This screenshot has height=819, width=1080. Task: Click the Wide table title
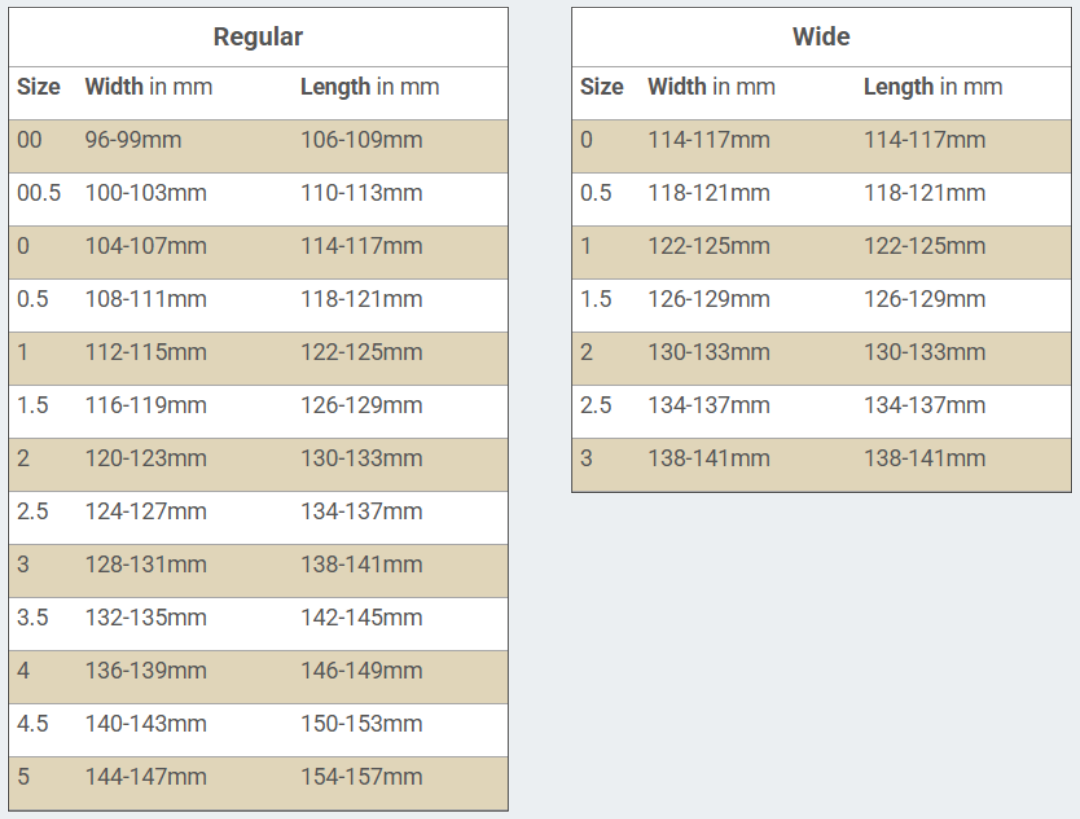[x=821, y=38]
